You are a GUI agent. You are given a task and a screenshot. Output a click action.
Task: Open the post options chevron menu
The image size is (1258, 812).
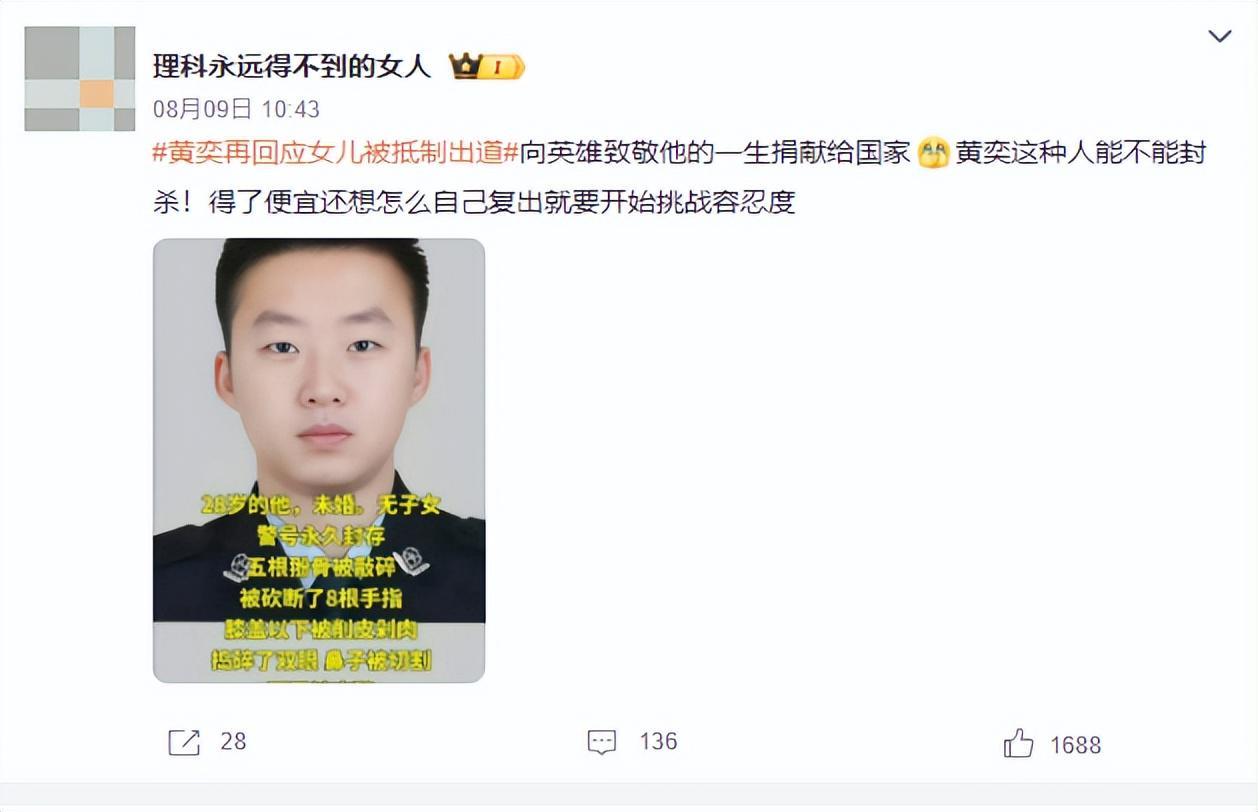pyautogui.click(x=1219, y=37)
